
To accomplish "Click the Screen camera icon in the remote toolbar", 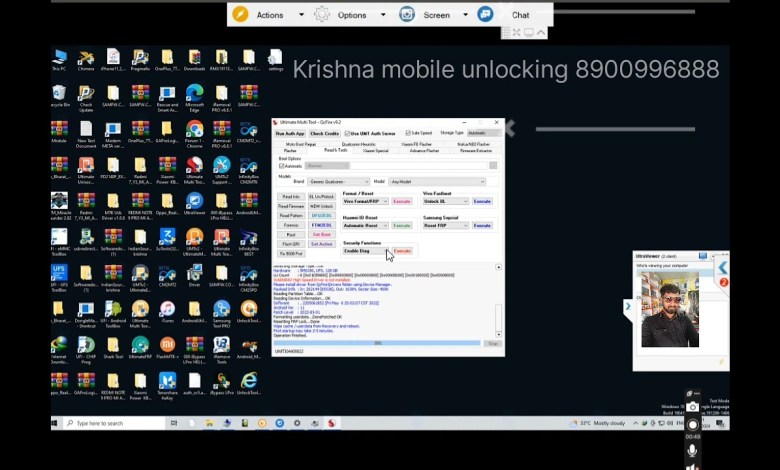I will [407, 14].
